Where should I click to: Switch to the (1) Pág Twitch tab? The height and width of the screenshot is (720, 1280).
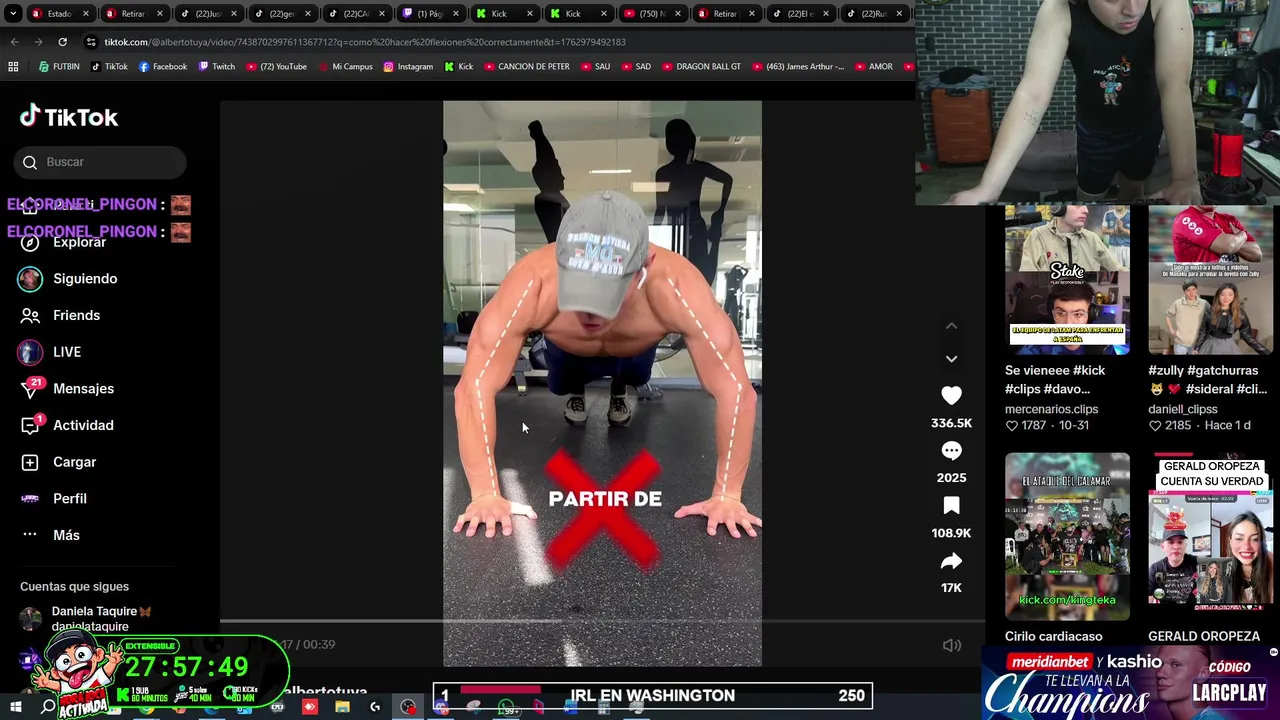click(x=430, y=13)
